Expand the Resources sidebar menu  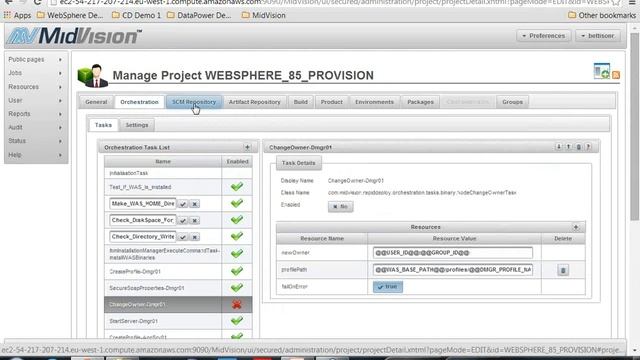[x=36, y=87]
